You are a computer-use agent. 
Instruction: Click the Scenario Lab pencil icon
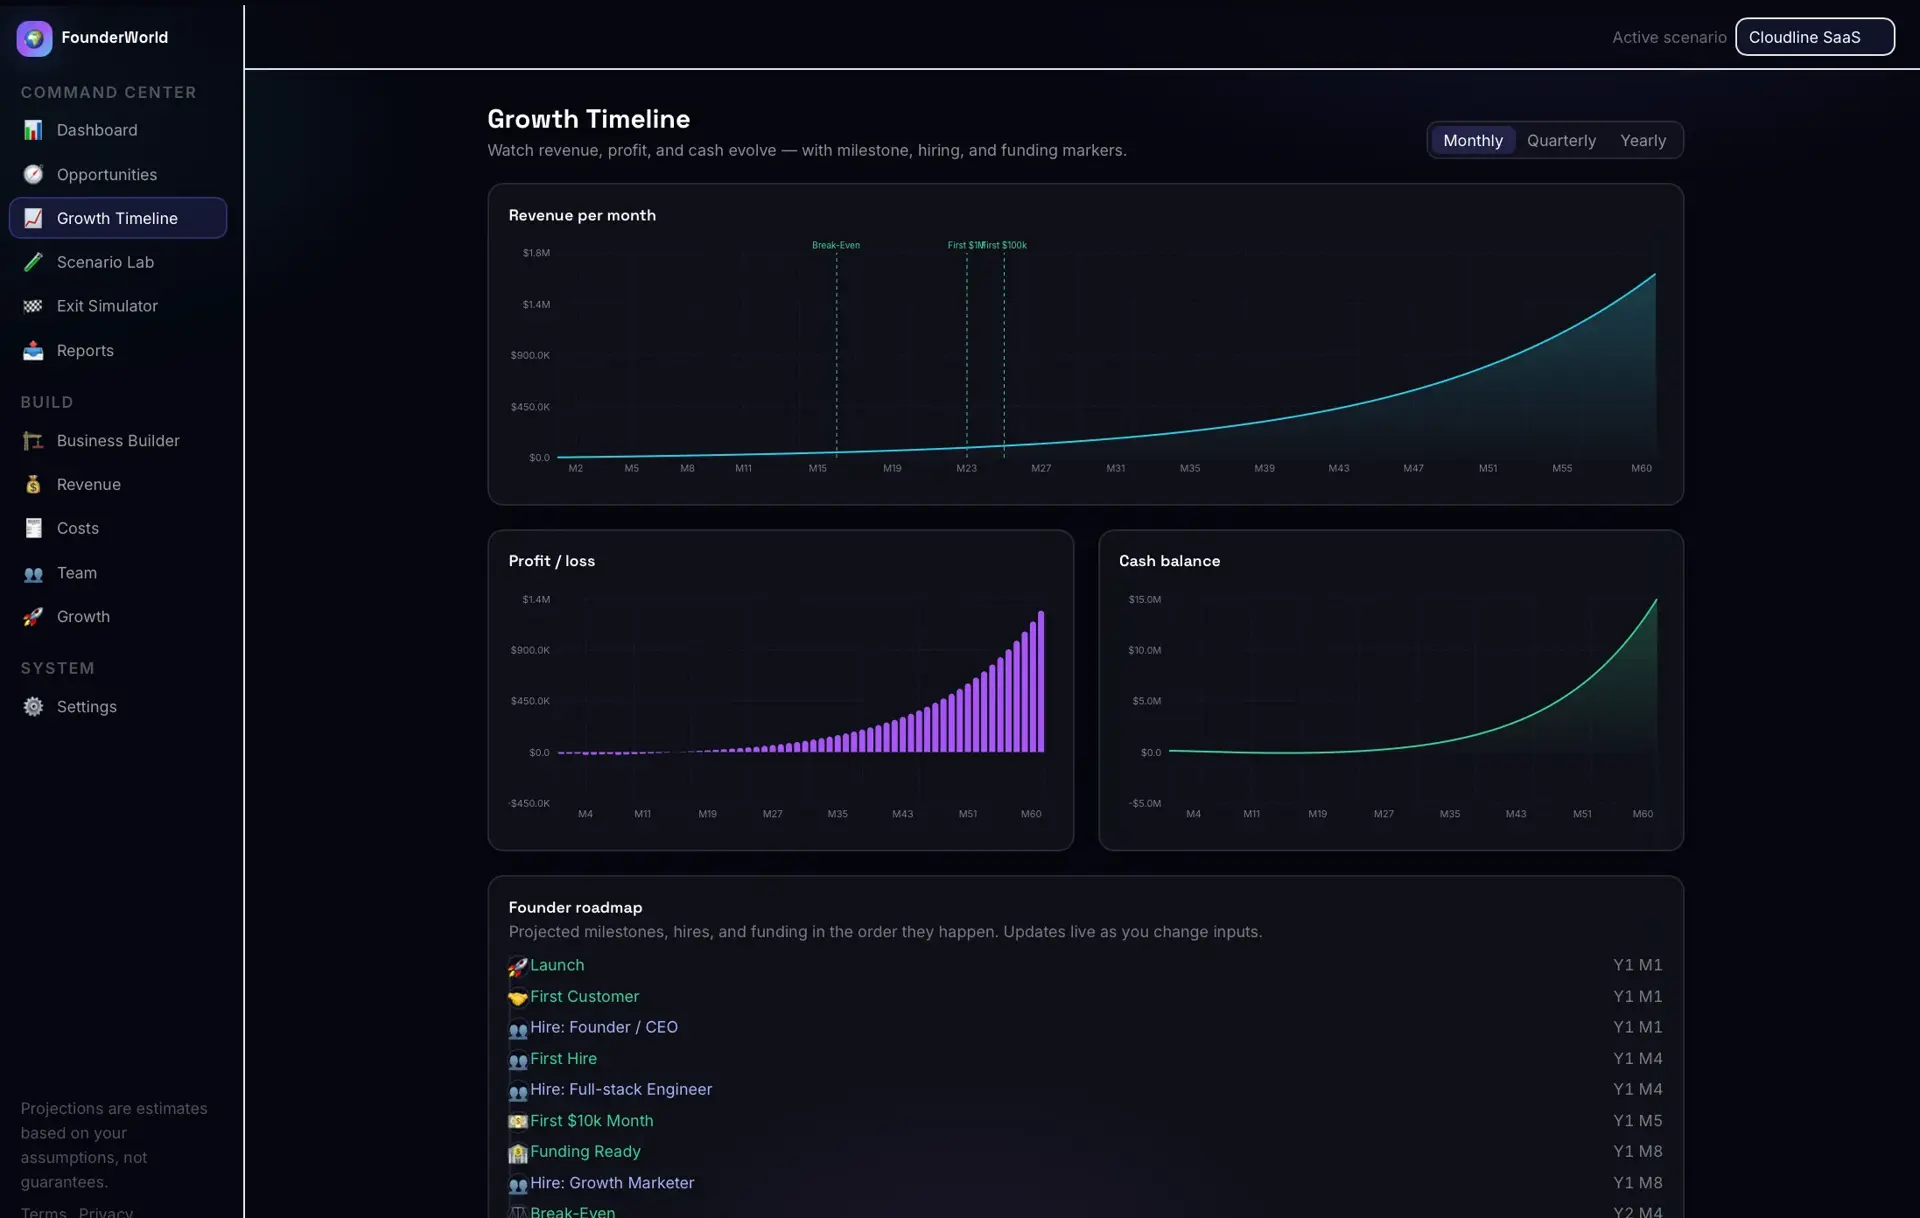(x=33, y=262)
